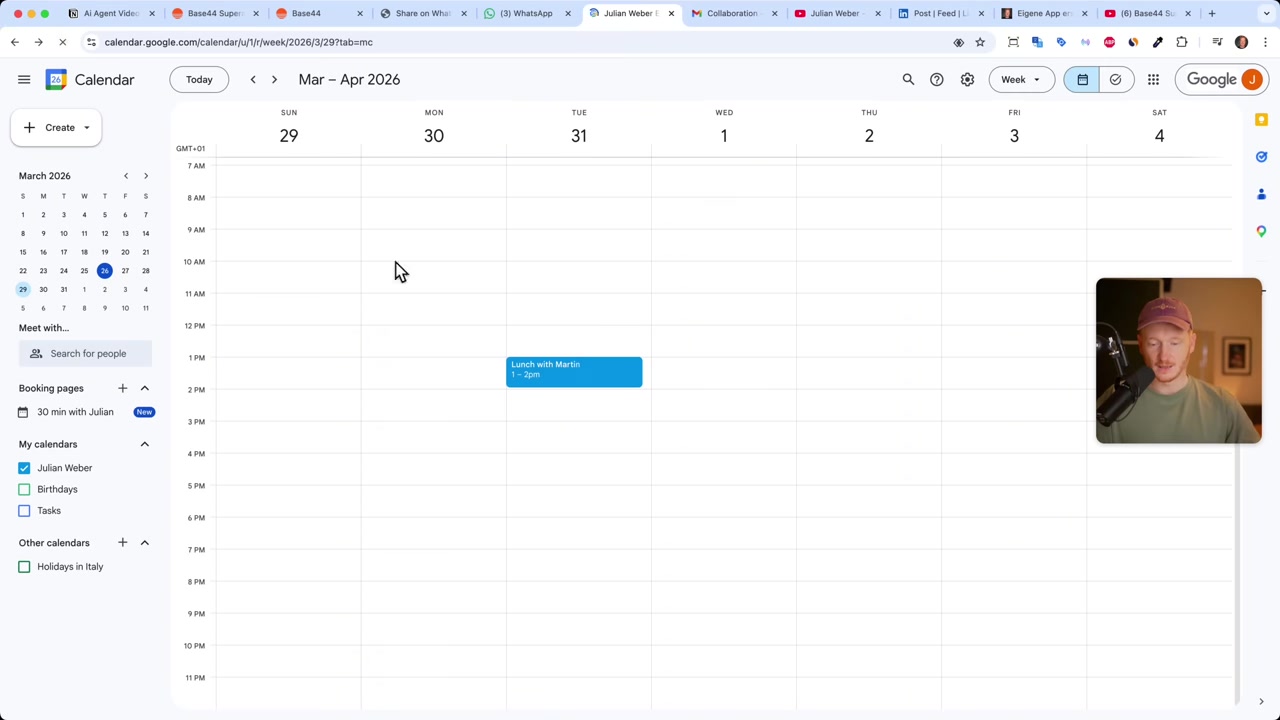
Task: Click the Google Calendar logo
Action: click(x=57, y=79)
